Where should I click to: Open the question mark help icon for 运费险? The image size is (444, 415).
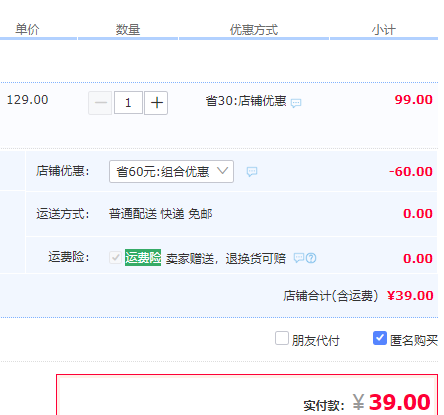point(311,258)
